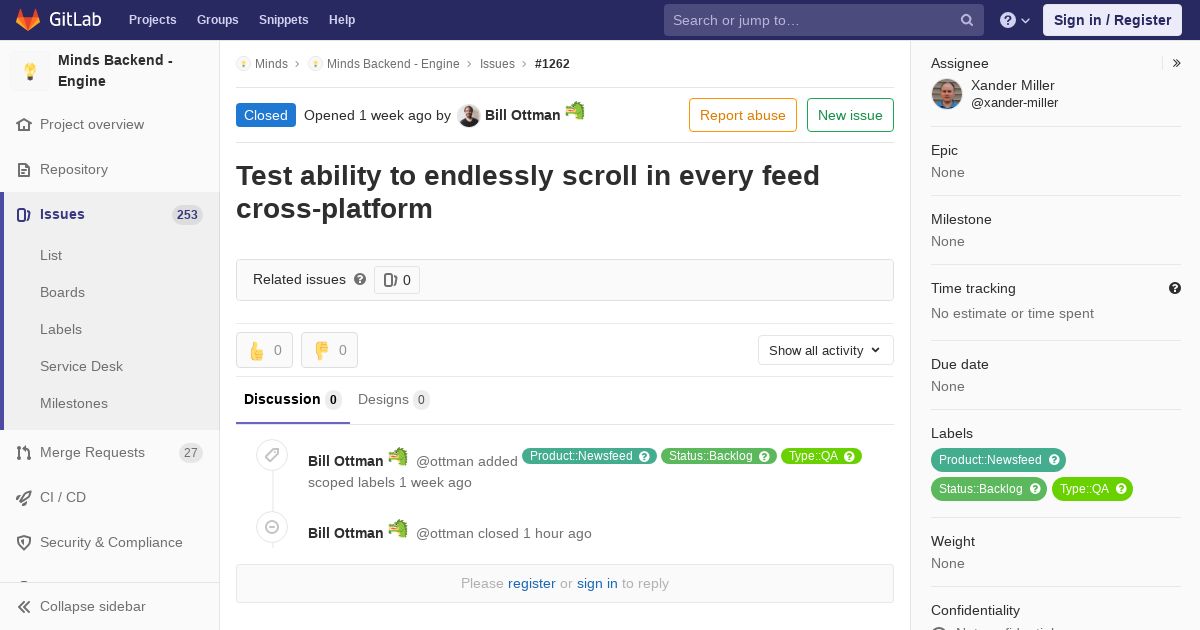Click the Related issues help icon
This screenshot has height=630, width=1200.
pyautogui.click(x=360, y=279)
